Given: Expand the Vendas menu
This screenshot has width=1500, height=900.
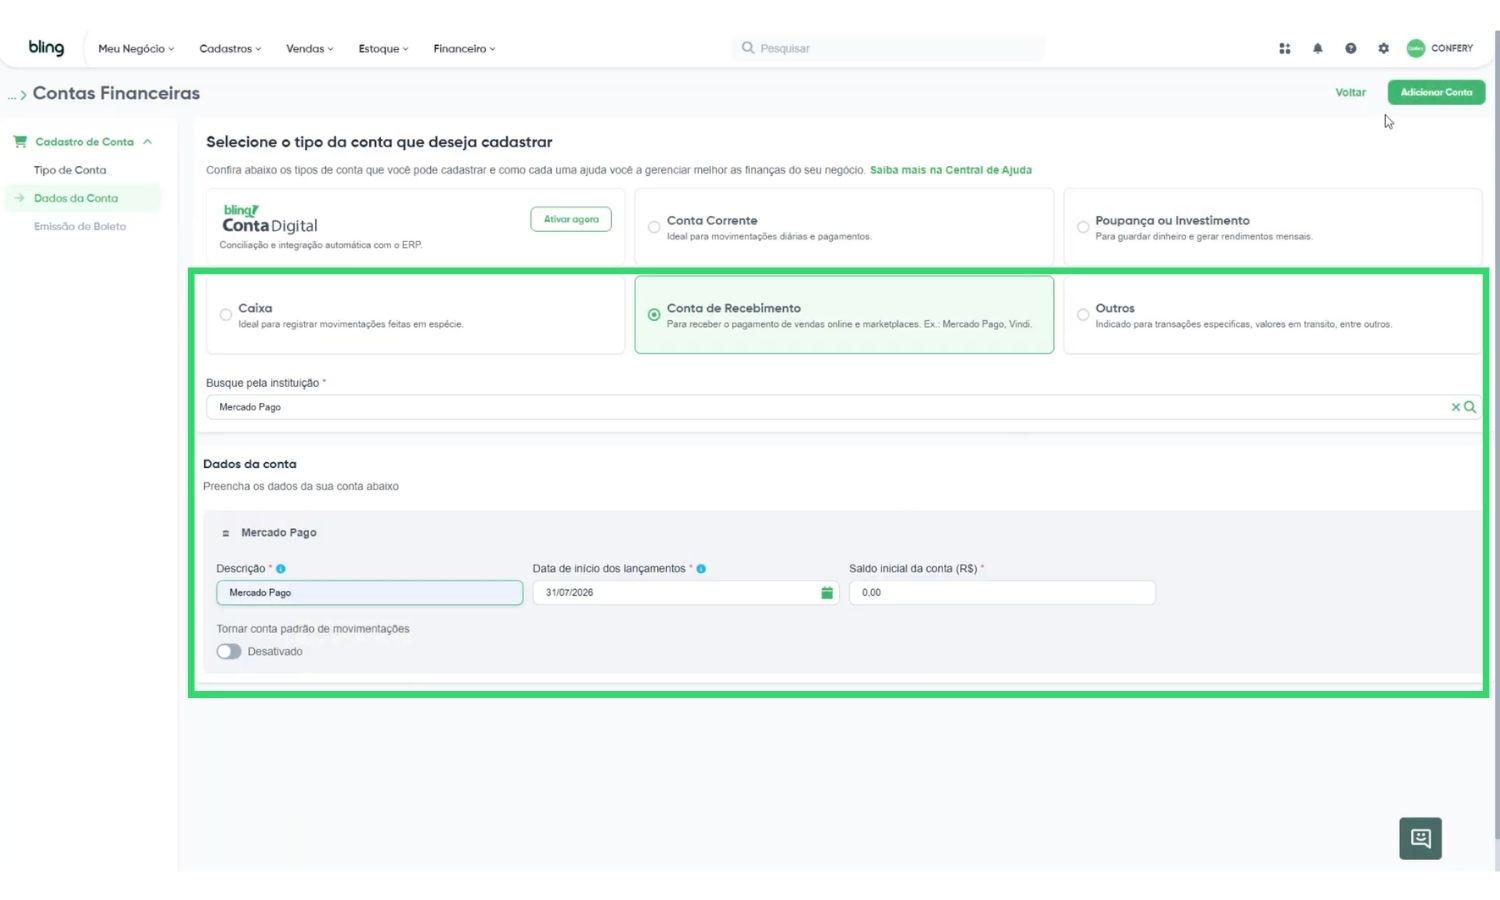Looking at the screenshot, I should point(310,49).
